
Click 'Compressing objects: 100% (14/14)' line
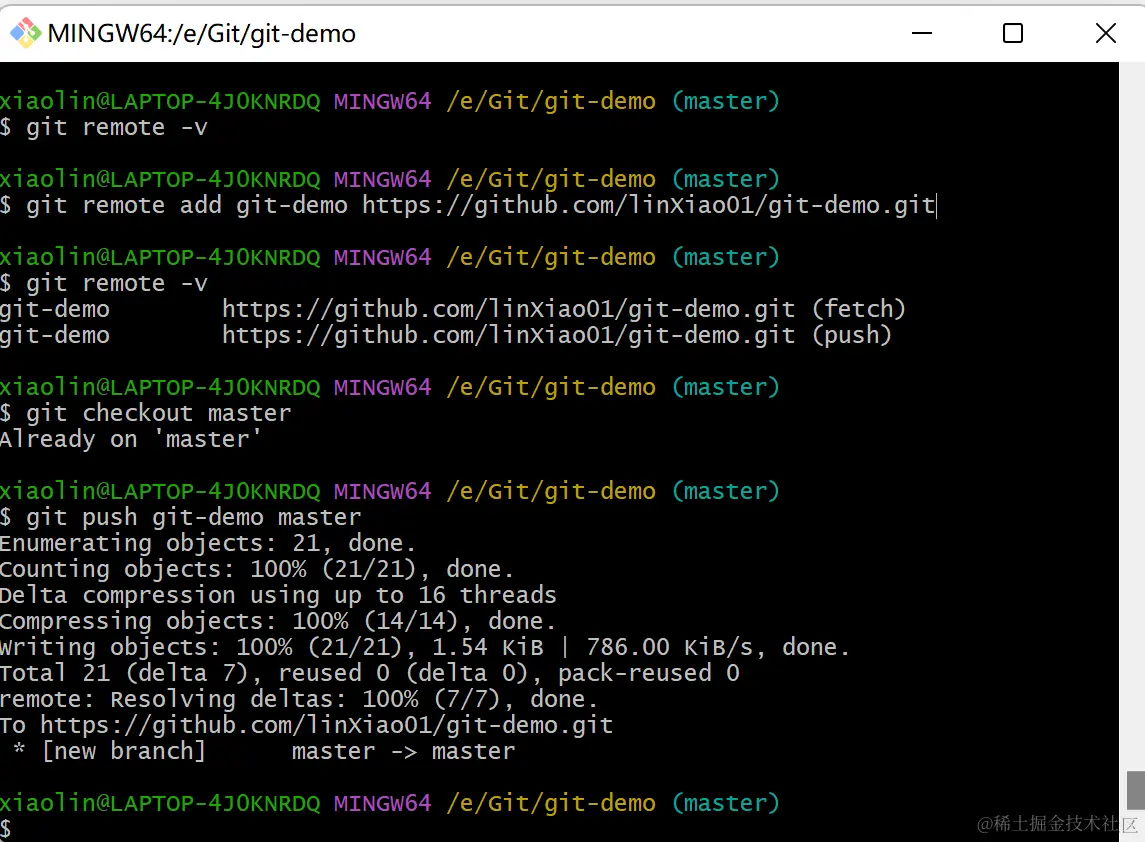tap(277, 621)
